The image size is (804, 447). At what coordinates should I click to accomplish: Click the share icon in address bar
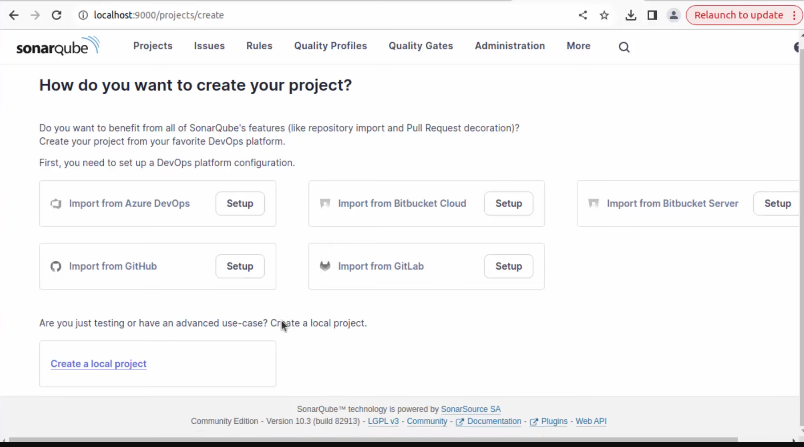tap(583, 15)
